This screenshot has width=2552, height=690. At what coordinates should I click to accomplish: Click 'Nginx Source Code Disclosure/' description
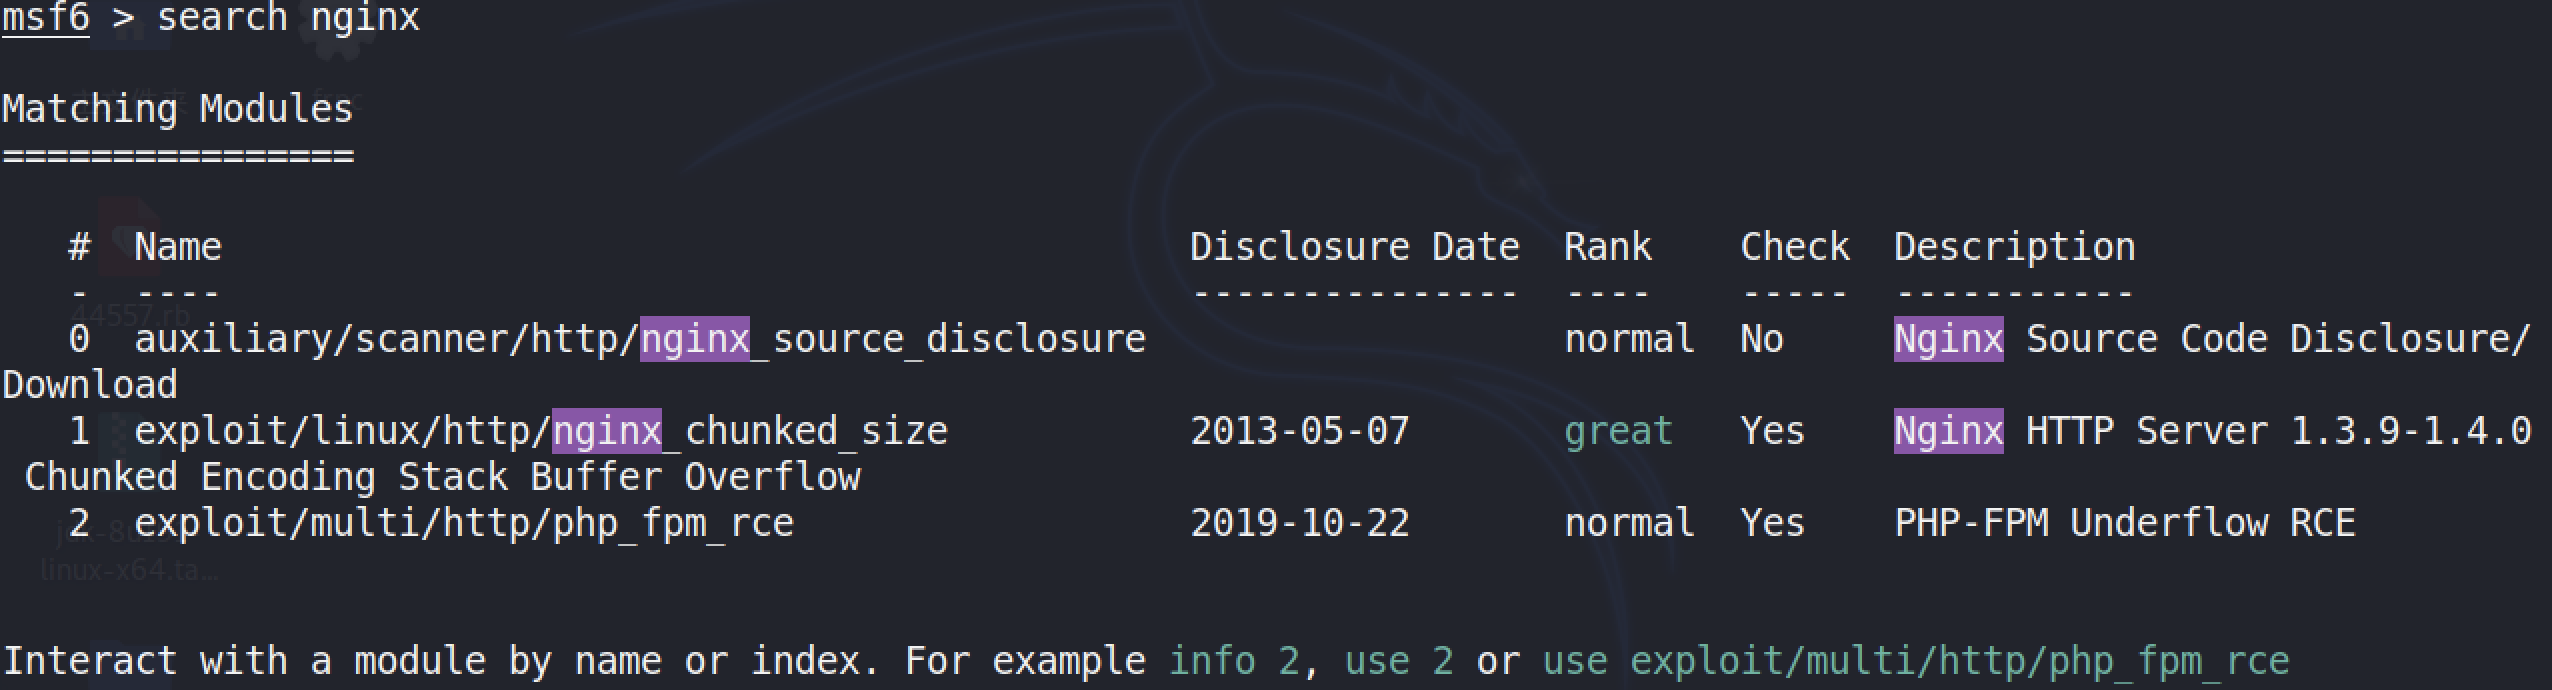coord(2213,339)
